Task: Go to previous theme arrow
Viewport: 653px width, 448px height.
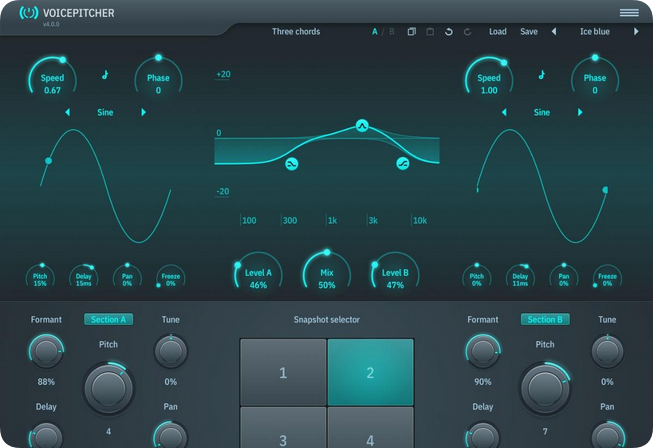Action: [x=554, y=32]
